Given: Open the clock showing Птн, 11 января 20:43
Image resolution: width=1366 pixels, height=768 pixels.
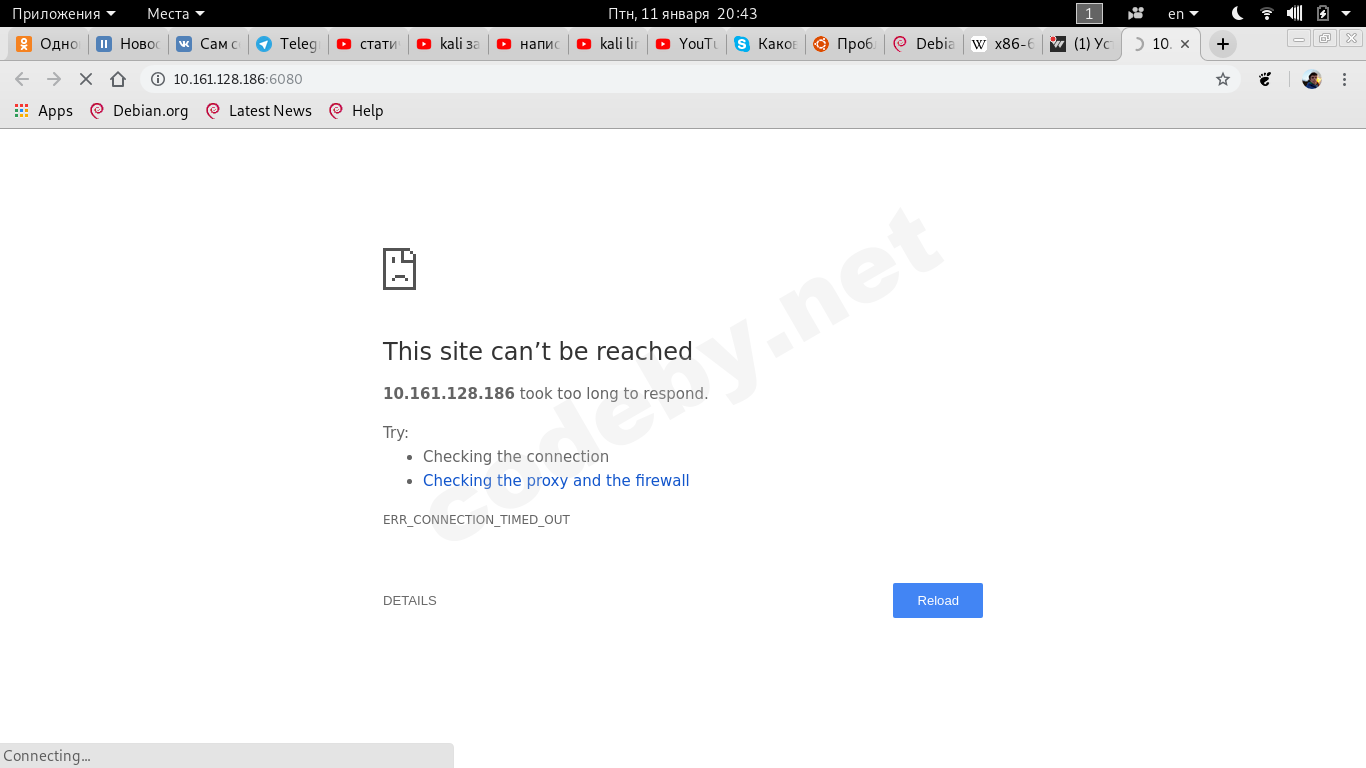Looking at the screenshot, I should [x=683, y=13].
